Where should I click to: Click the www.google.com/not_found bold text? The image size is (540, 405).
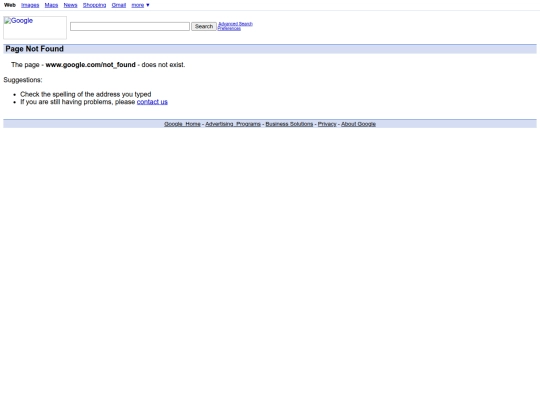coord(91,65)
